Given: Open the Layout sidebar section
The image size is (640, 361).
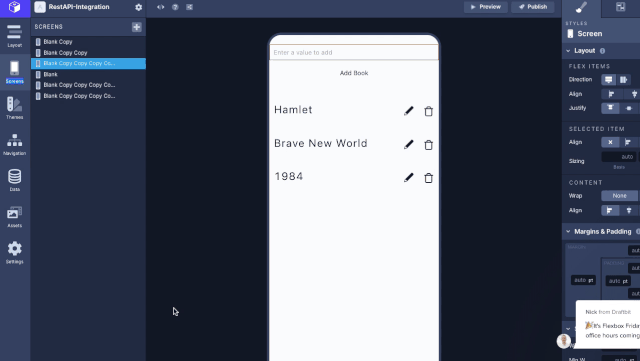Looking at the screenshot, I should pos(15,36).
